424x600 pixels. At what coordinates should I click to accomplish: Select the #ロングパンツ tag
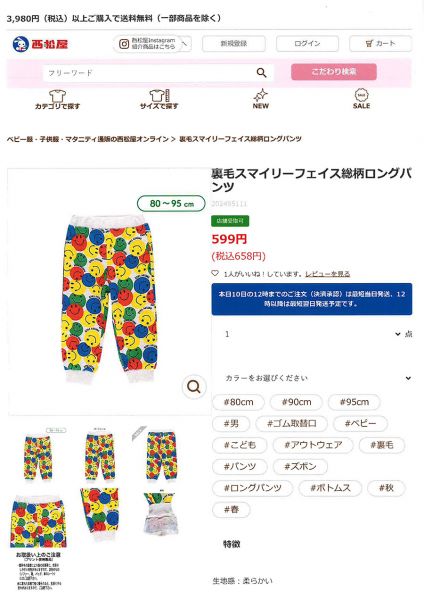[x=253, y=488]
